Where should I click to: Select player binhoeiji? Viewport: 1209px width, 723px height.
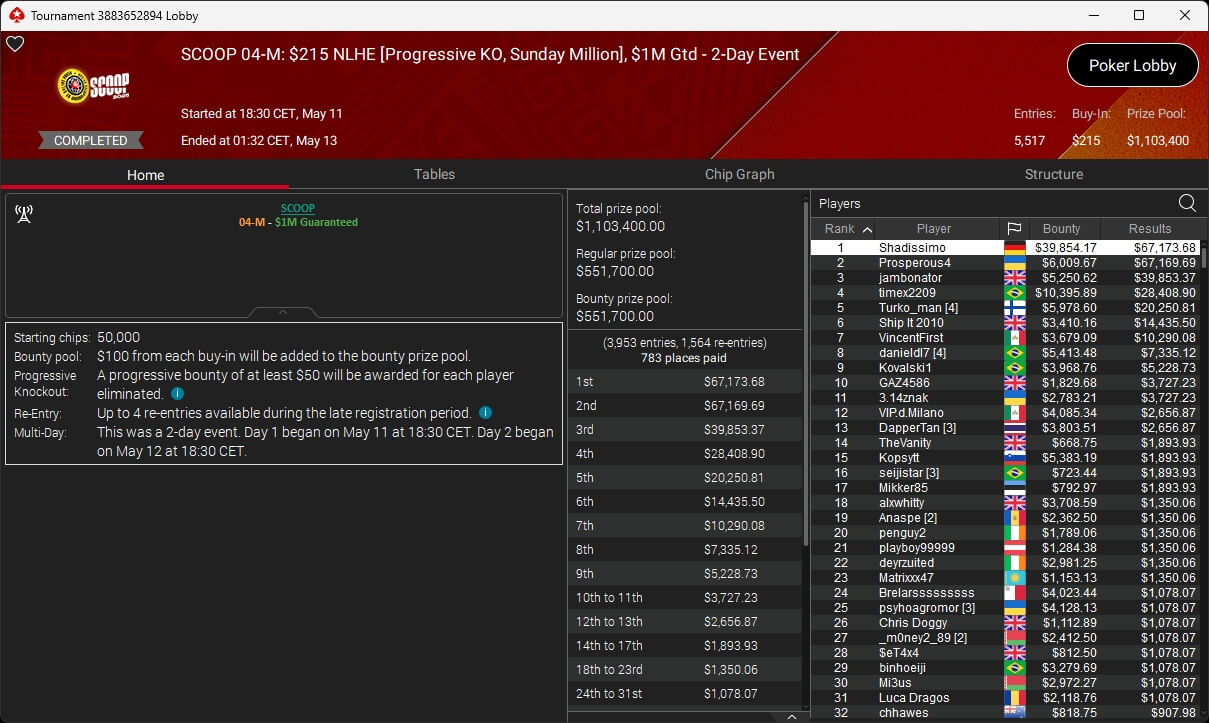pos(904,668)
